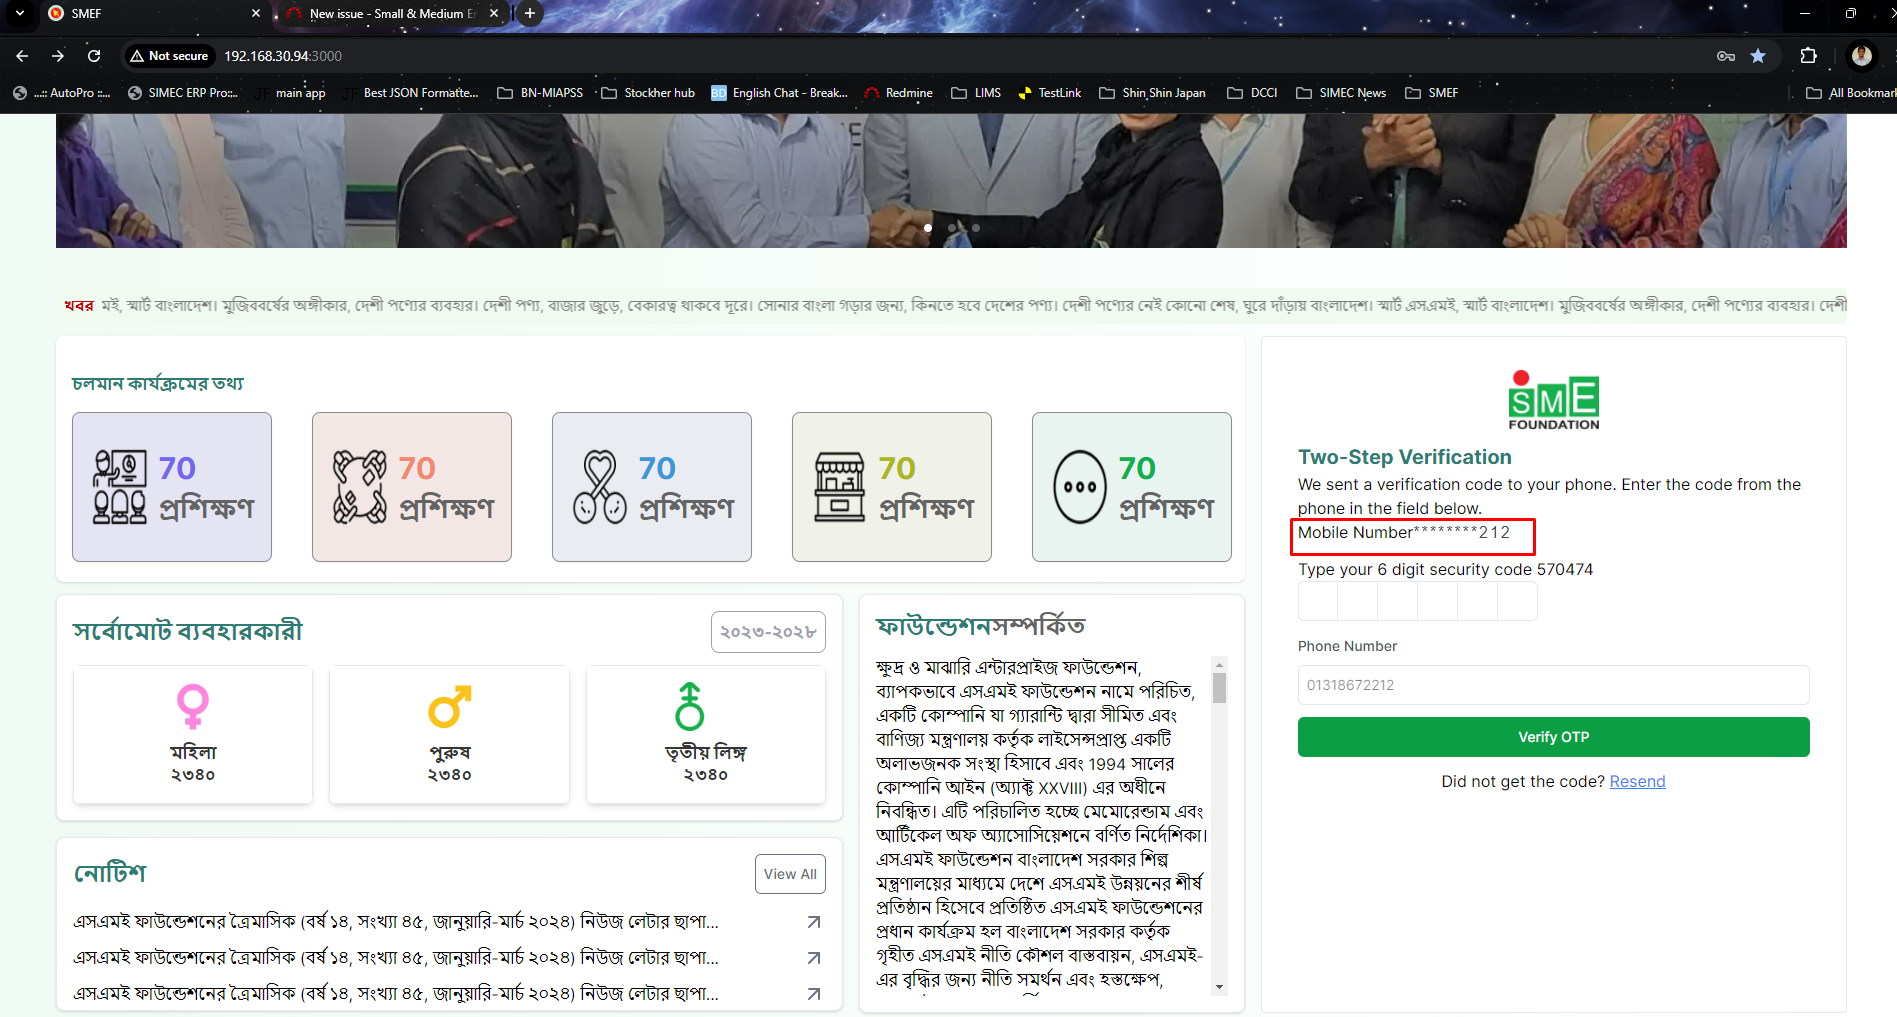Image resolution: width=1897 pixels, height=1017 pixels.
Task: Click the purple 70 training card
Action: (x=172, y=487)
